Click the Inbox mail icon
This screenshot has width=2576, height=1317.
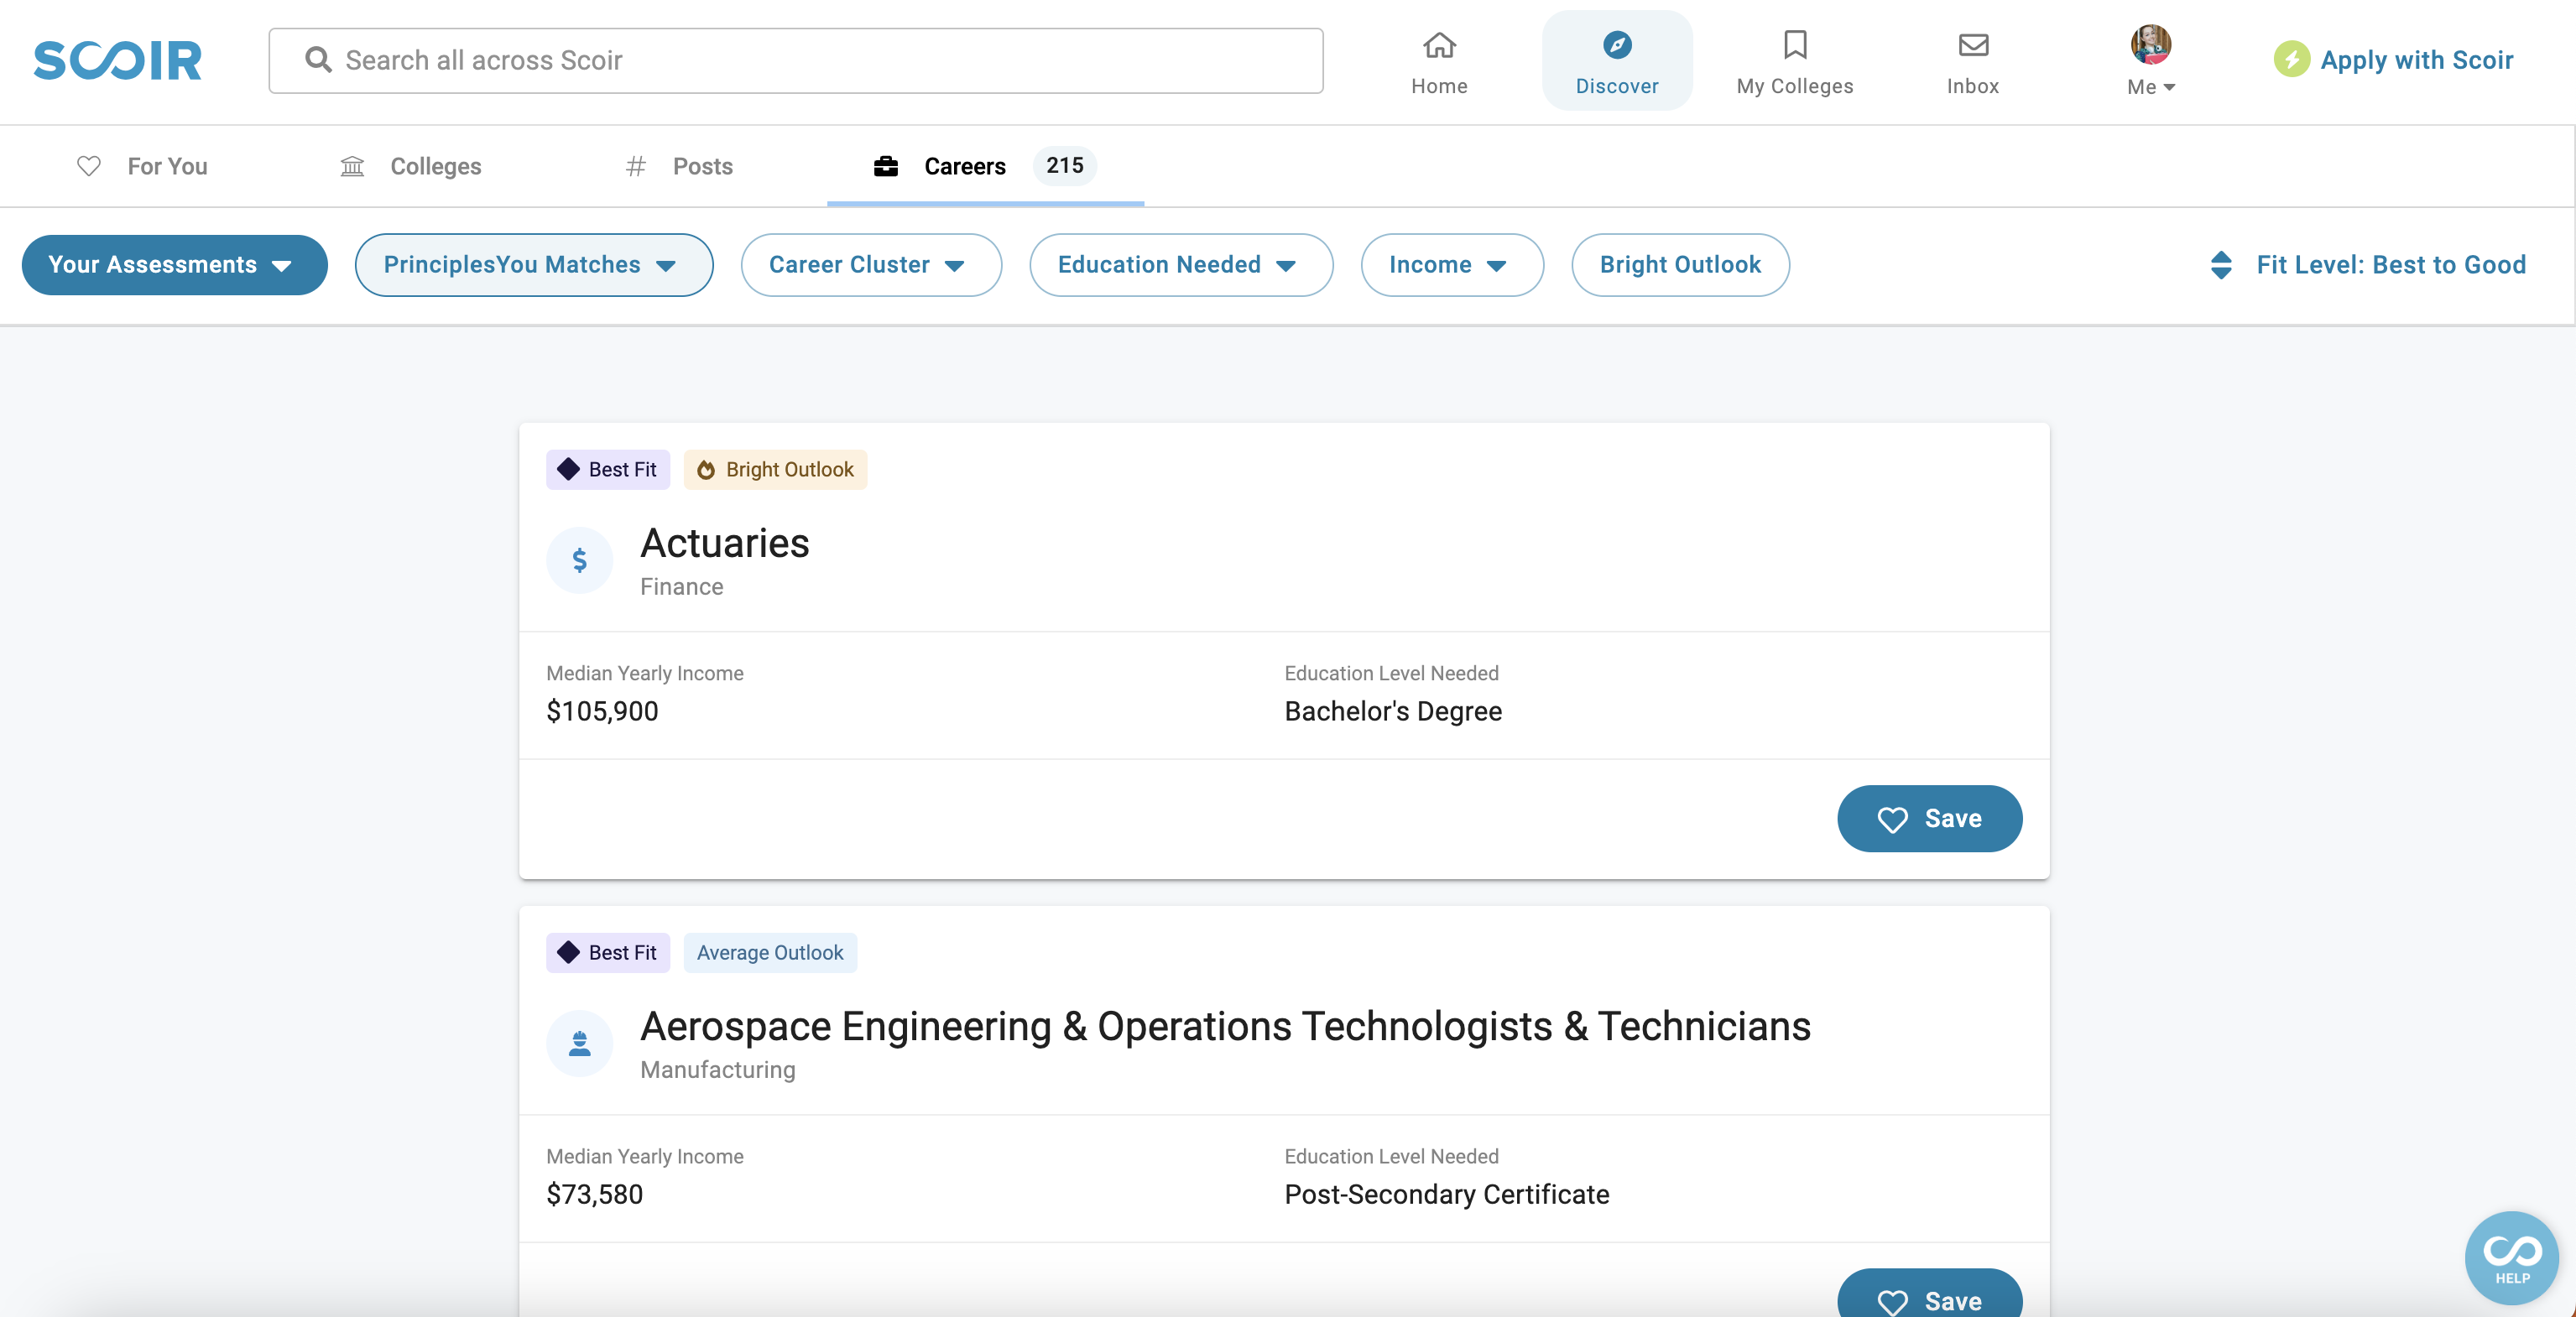[1974, 42]
